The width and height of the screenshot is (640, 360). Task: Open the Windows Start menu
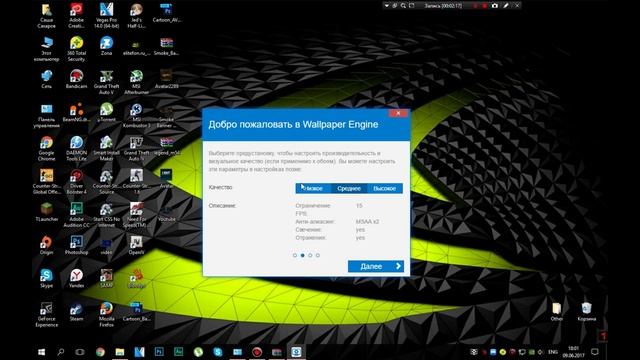[41, 352]
